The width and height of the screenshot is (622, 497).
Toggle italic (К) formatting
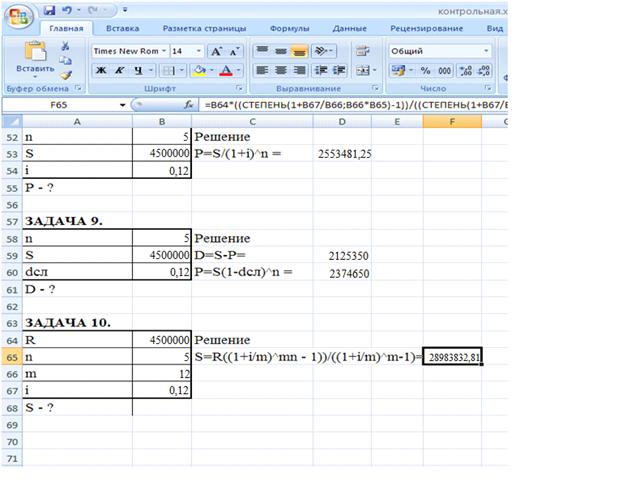coord(120,71)
